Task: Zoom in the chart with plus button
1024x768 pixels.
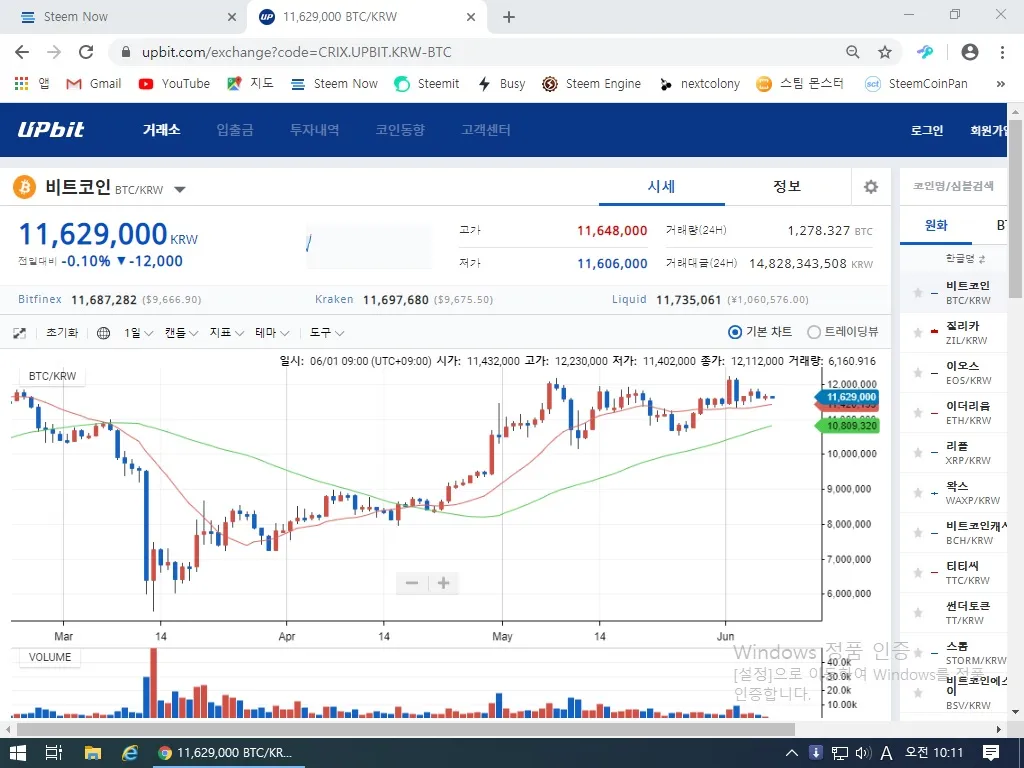Action: click(443, 583)
